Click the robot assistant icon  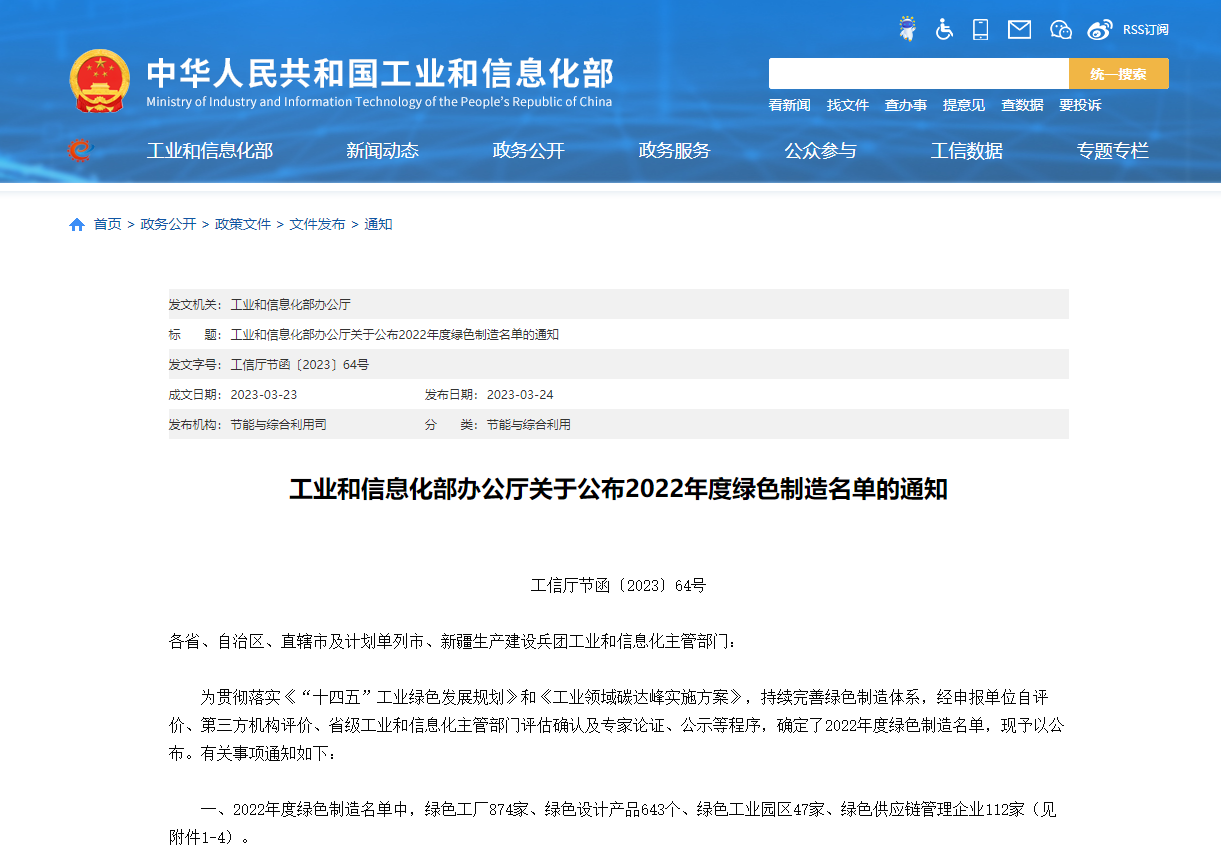pyautogui.click(x=907, y=29)
